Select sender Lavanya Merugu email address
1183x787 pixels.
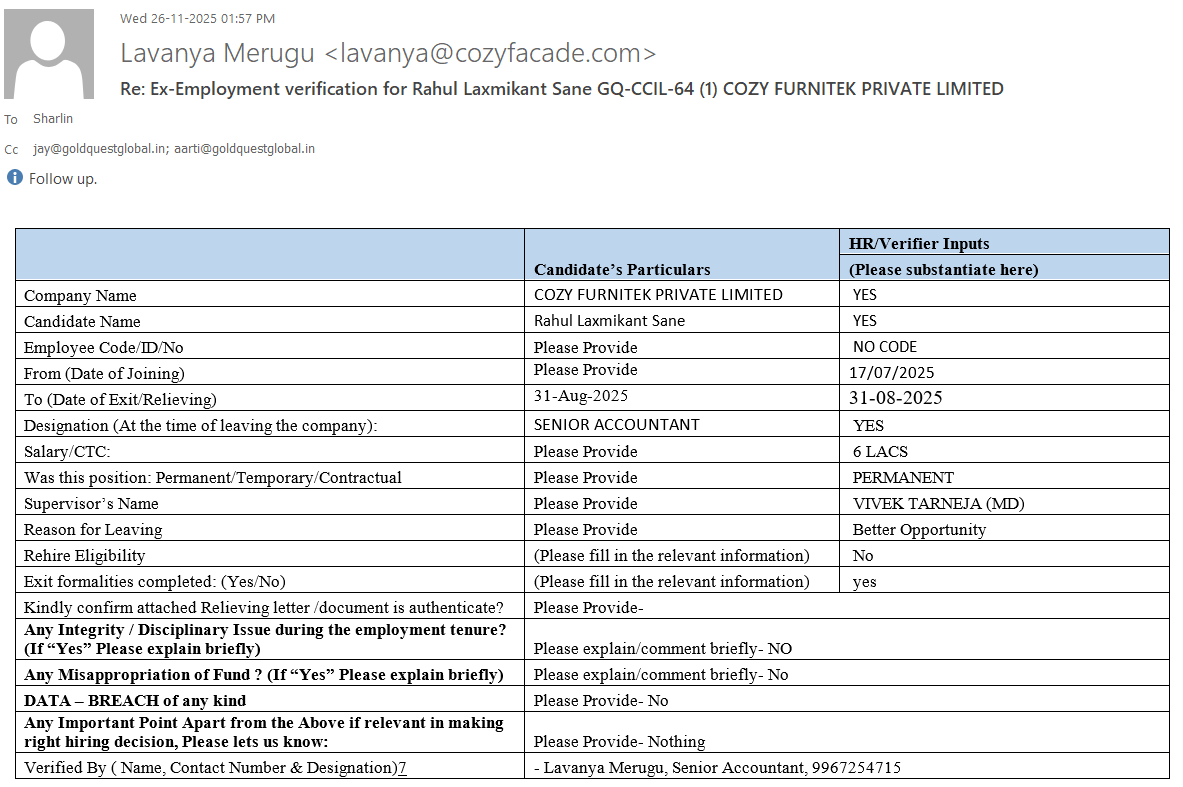[x=490, y=53]
